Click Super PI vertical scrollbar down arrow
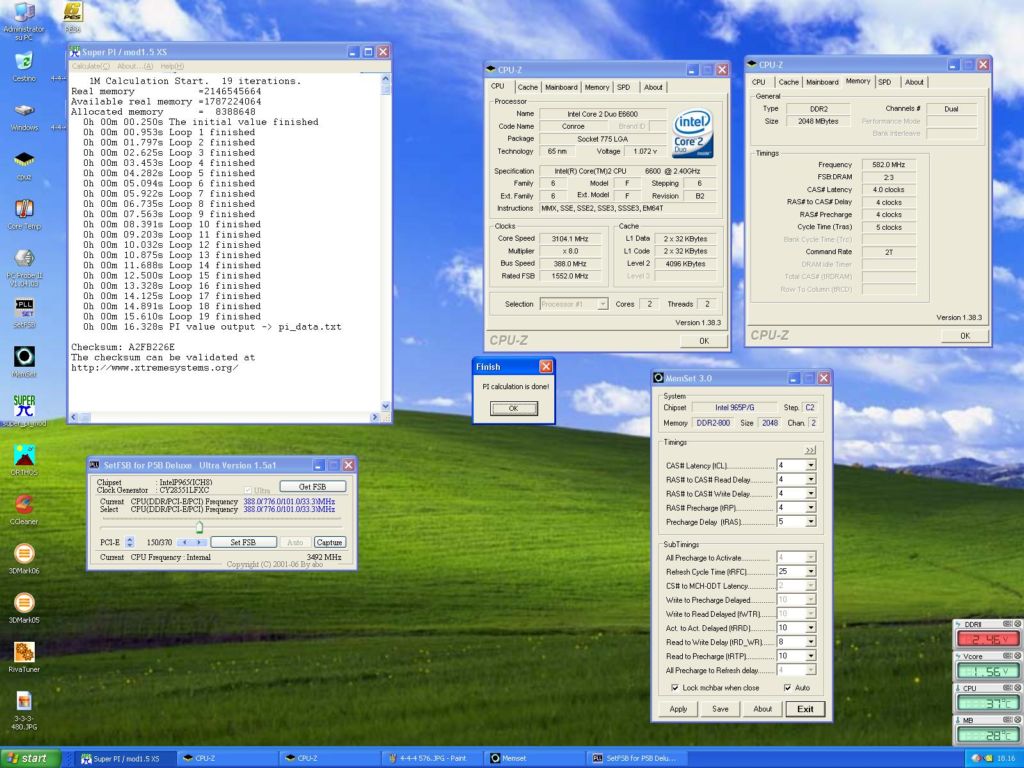Viewport: 1024px width, 768px height. (385, 406)
